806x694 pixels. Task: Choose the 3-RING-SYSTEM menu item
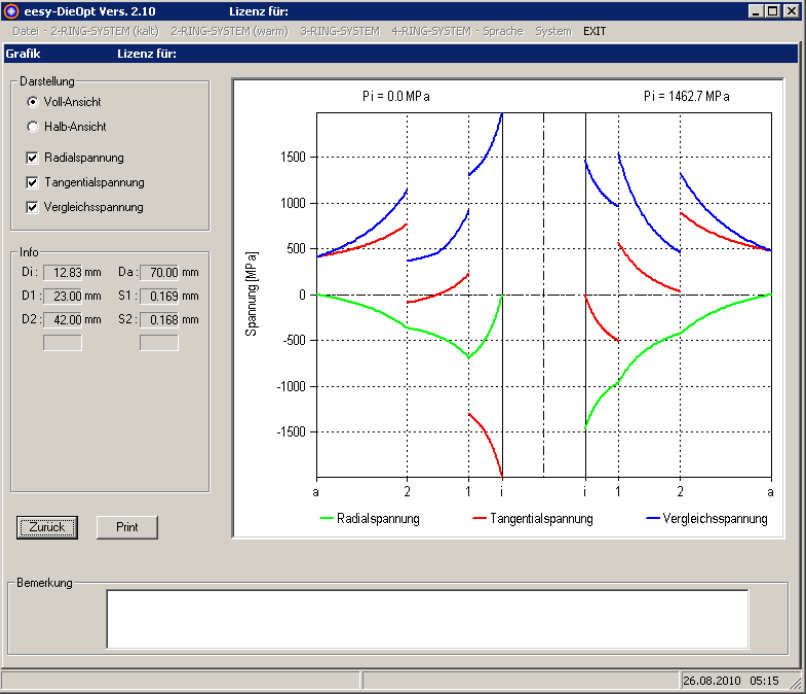point(340,31)
